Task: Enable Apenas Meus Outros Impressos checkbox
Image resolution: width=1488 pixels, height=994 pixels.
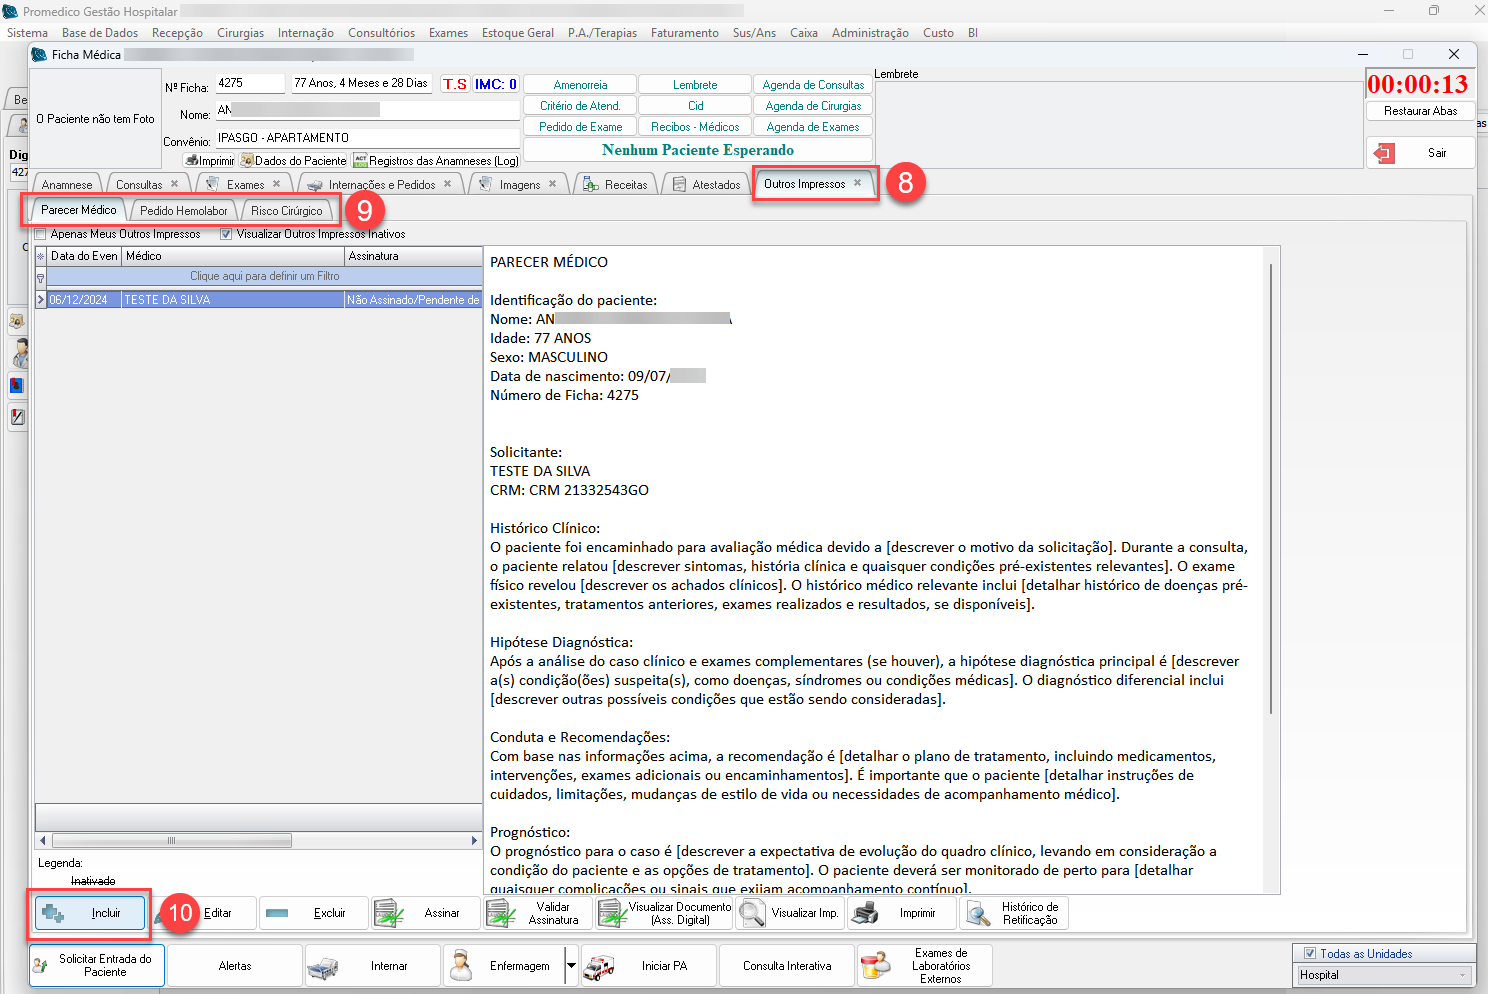Action: (41, 234)
